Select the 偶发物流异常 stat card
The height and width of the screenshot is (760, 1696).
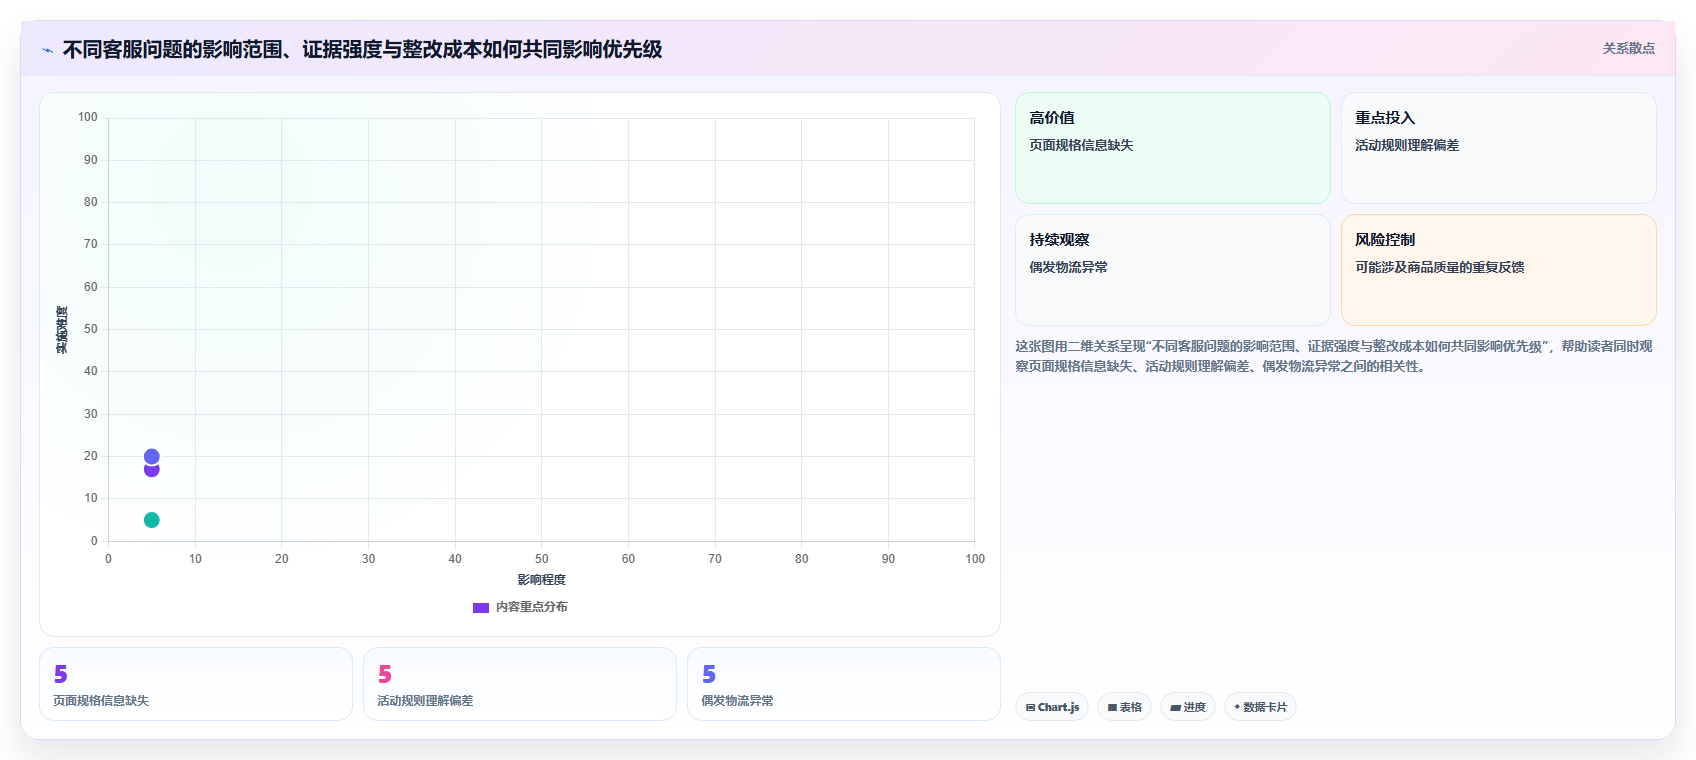tap(844, 684)
